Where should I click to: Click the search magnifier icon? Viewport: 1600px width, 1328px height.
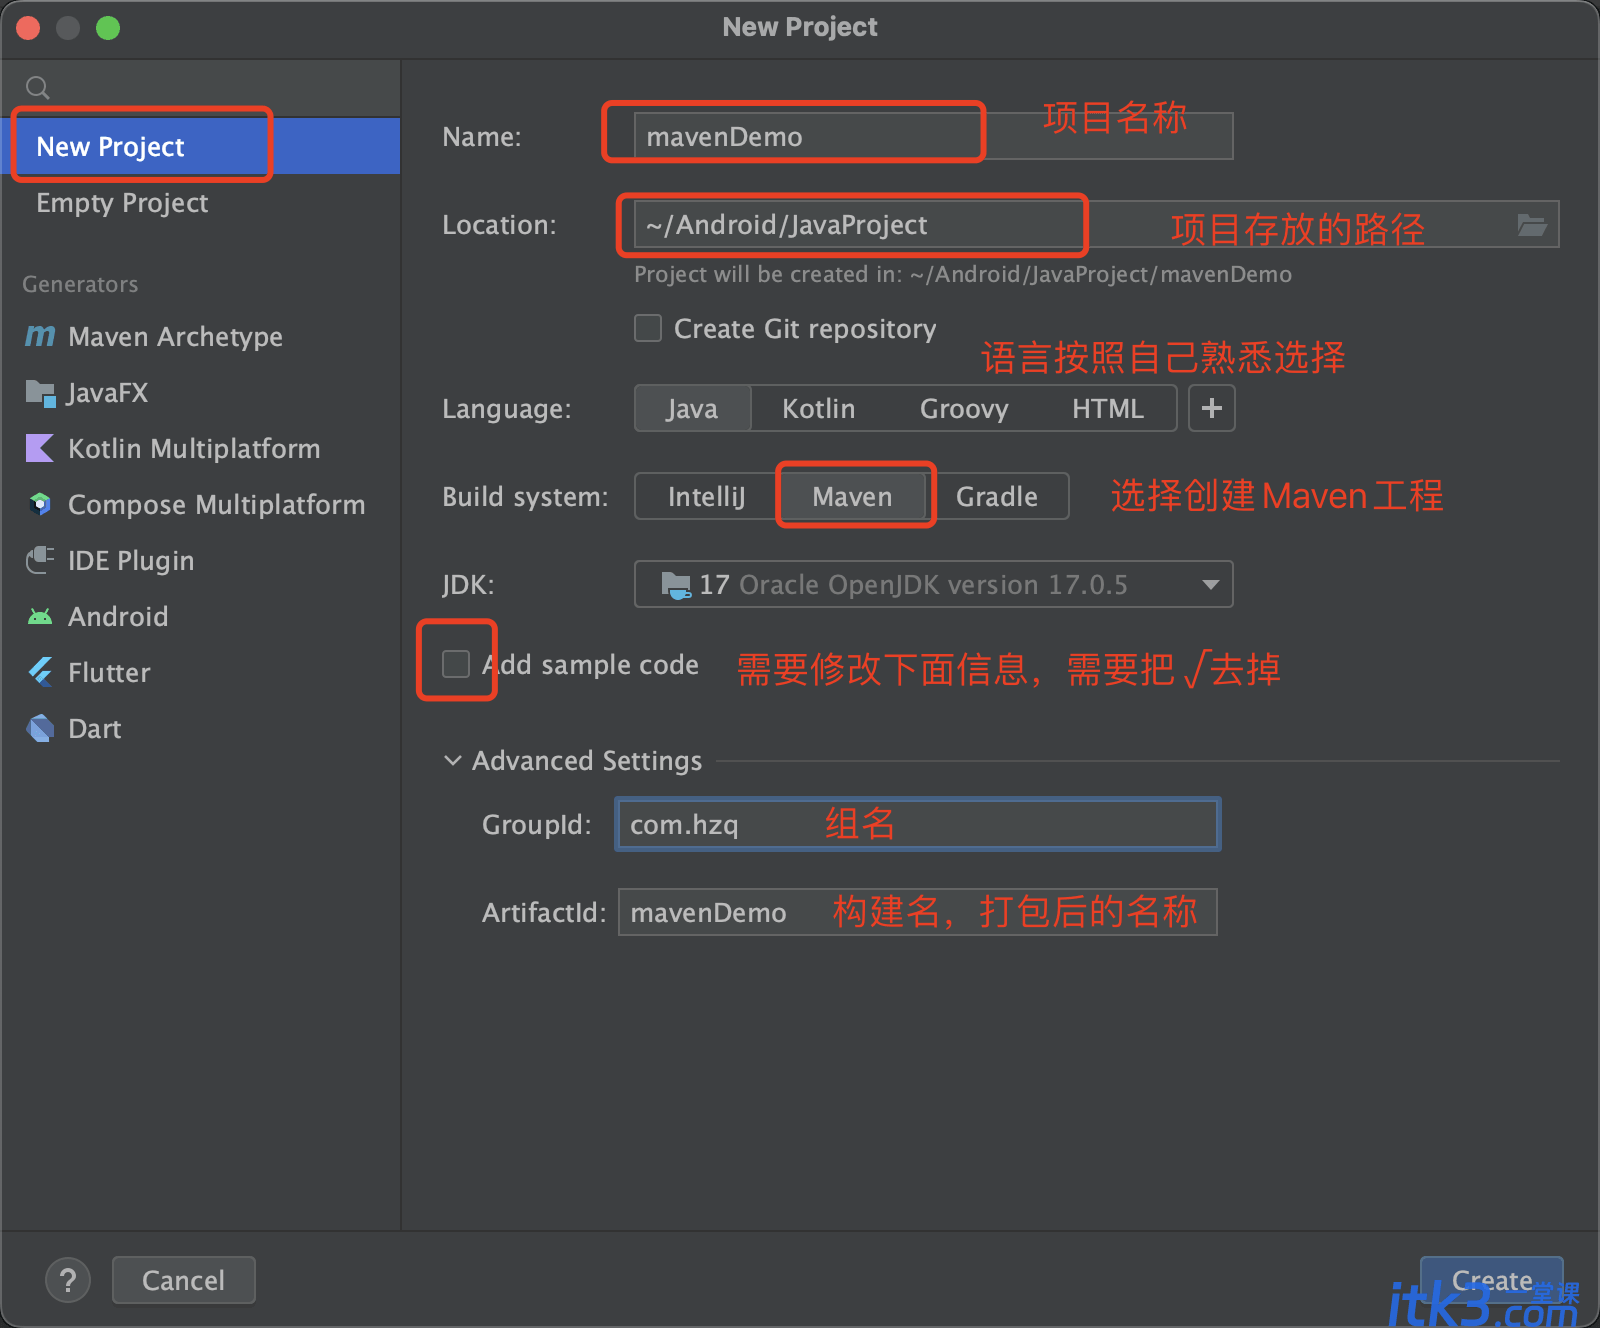38,88
